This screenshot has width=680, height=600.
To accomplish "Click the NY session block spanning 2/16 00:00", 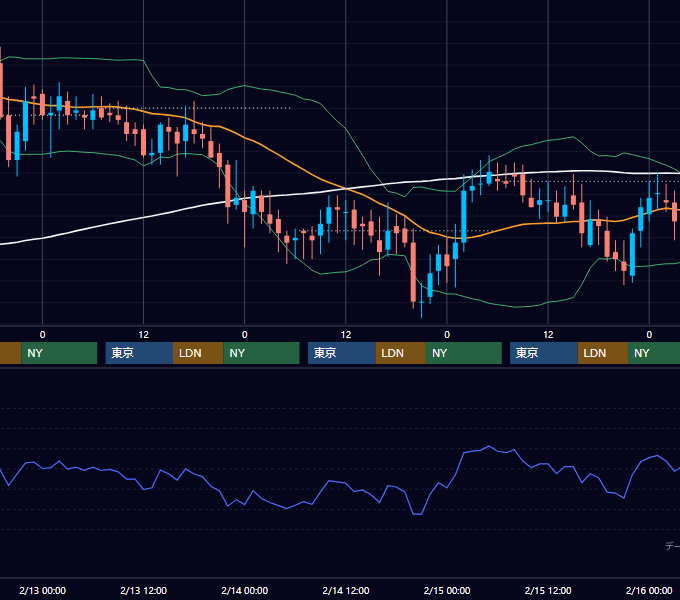I will point(654,353).
